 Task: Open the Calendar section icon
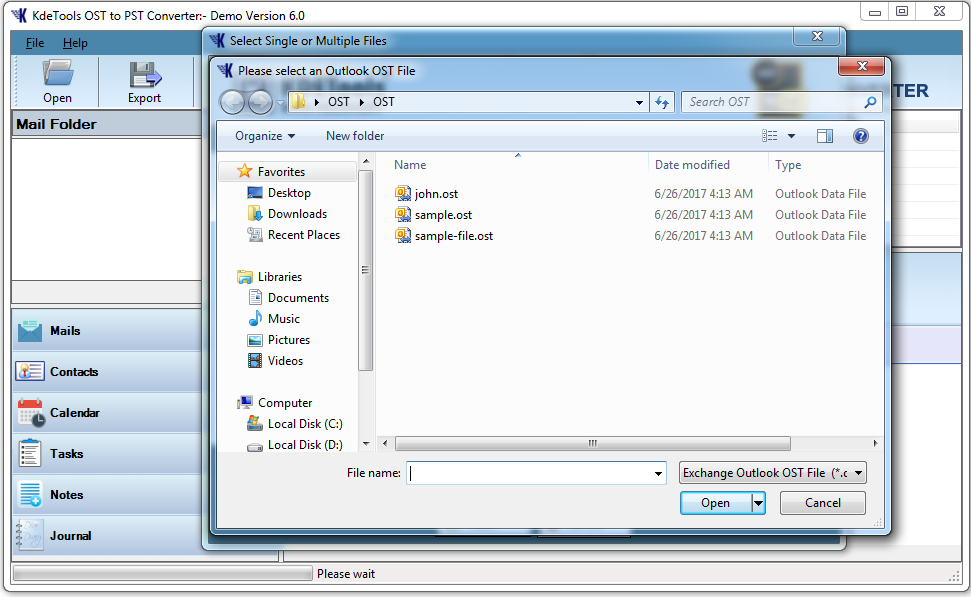tap(31, 412)
